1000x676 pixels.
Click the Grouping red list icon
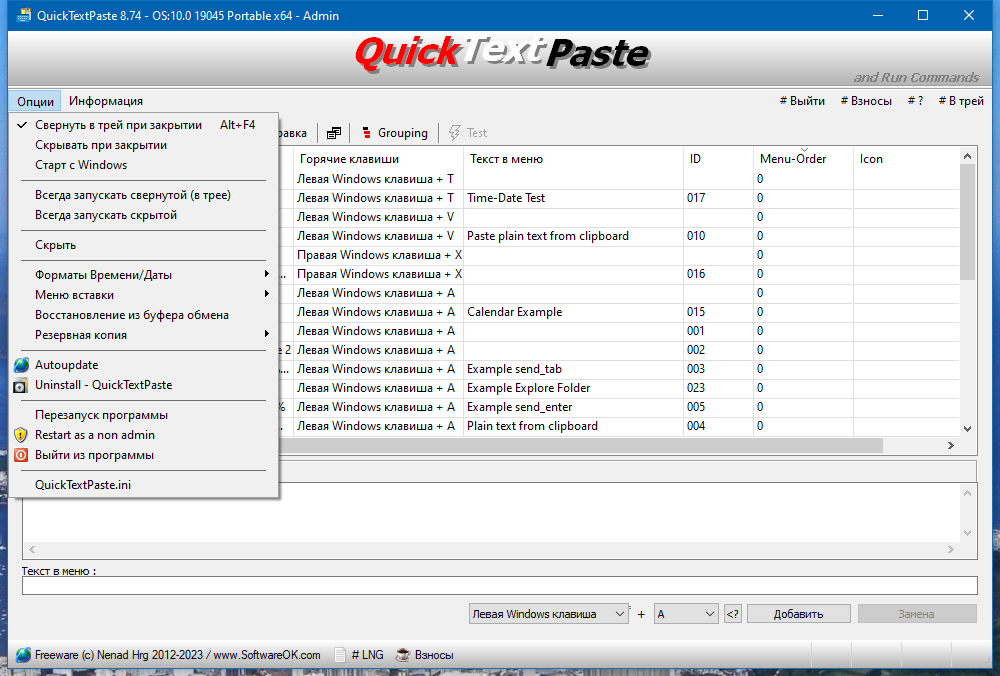click(366, 133)
